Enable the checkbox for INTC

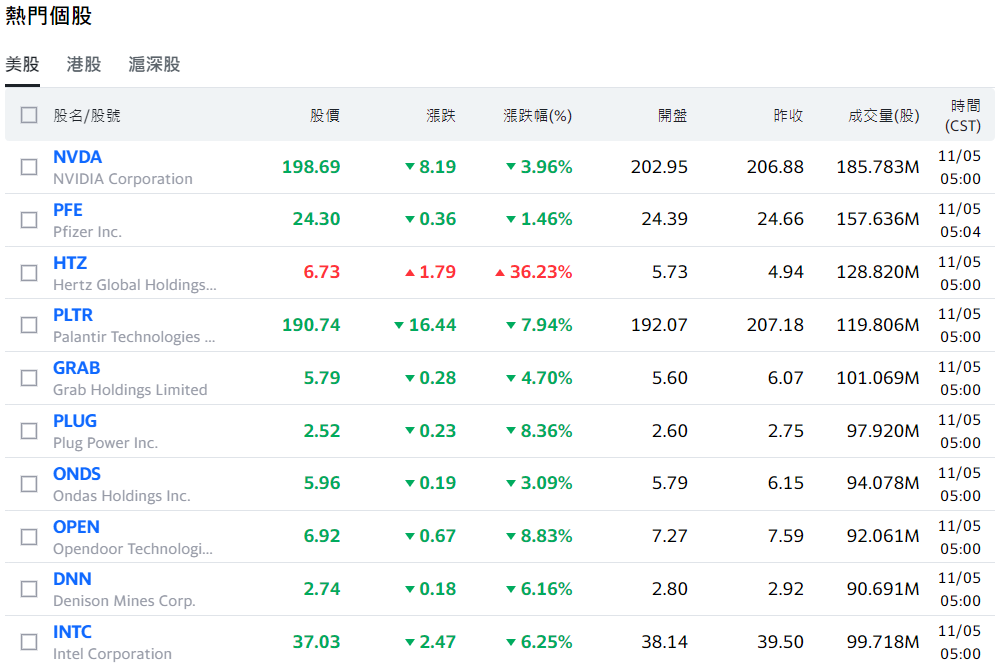pos(29,642)
